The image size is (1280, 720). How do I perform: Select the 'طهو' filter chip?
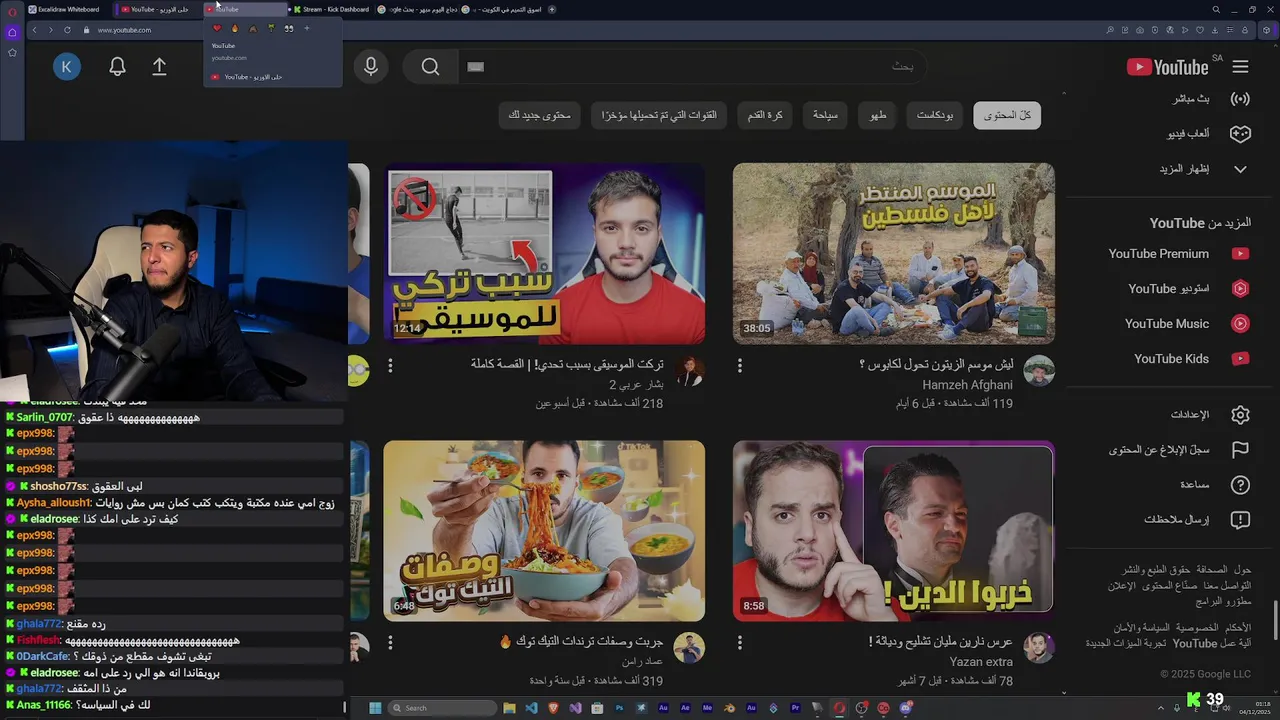[878, 115]
